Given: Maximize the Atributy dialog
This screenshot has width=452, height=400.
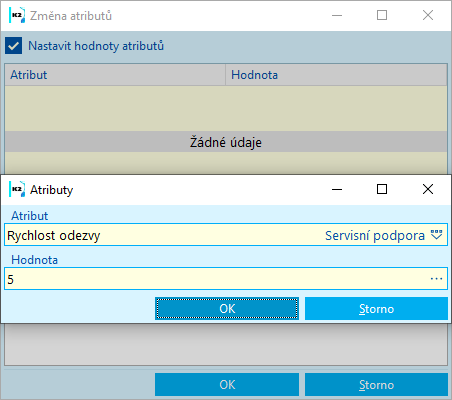Looking at the screenshot, I should tap(382, 189).
